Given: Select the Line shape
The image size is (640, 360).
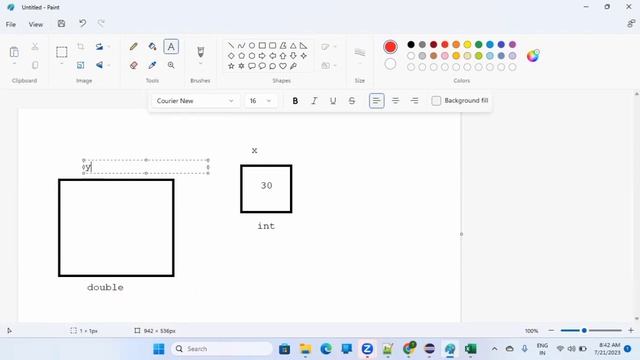Looking at the screenshot, I should 231,45.
